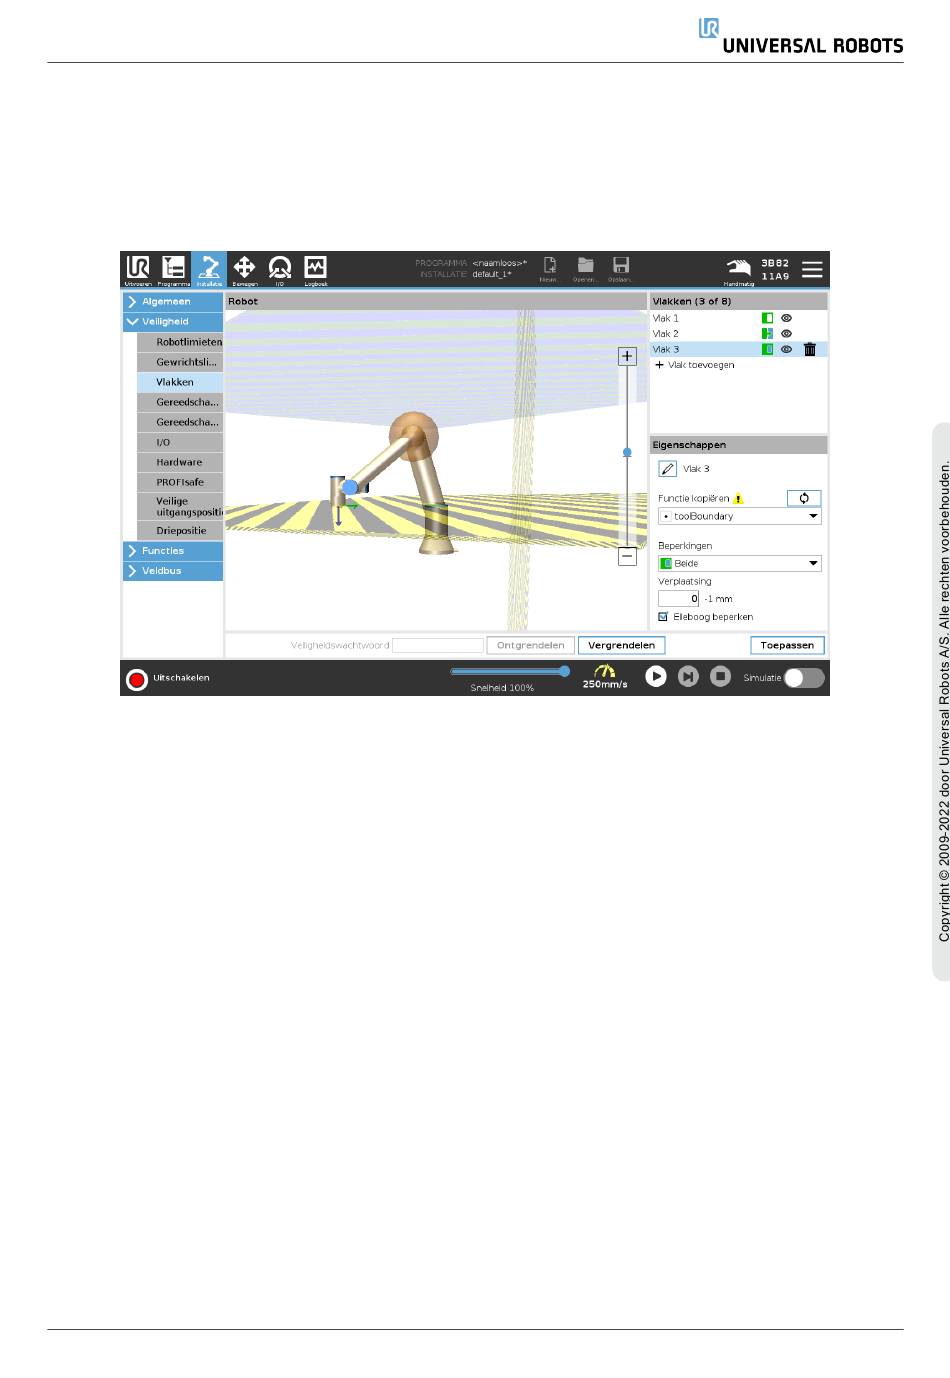Open the Logboek icon in header
Viewport: 950px width, 1378px height.
click(x=315, y=269)
